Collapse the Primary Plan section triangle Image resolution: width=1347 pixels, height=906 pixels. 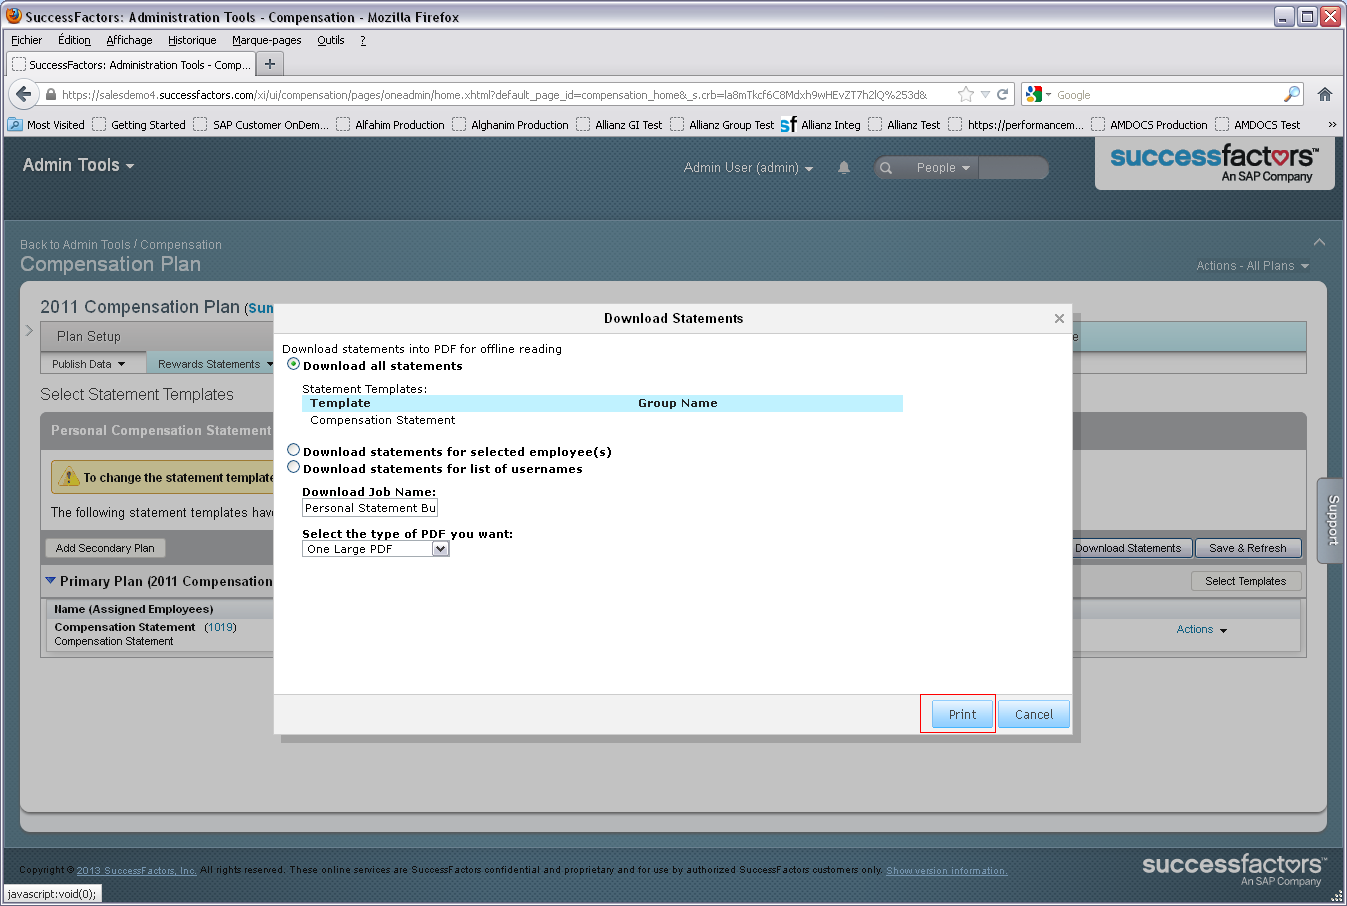[50, 580]
